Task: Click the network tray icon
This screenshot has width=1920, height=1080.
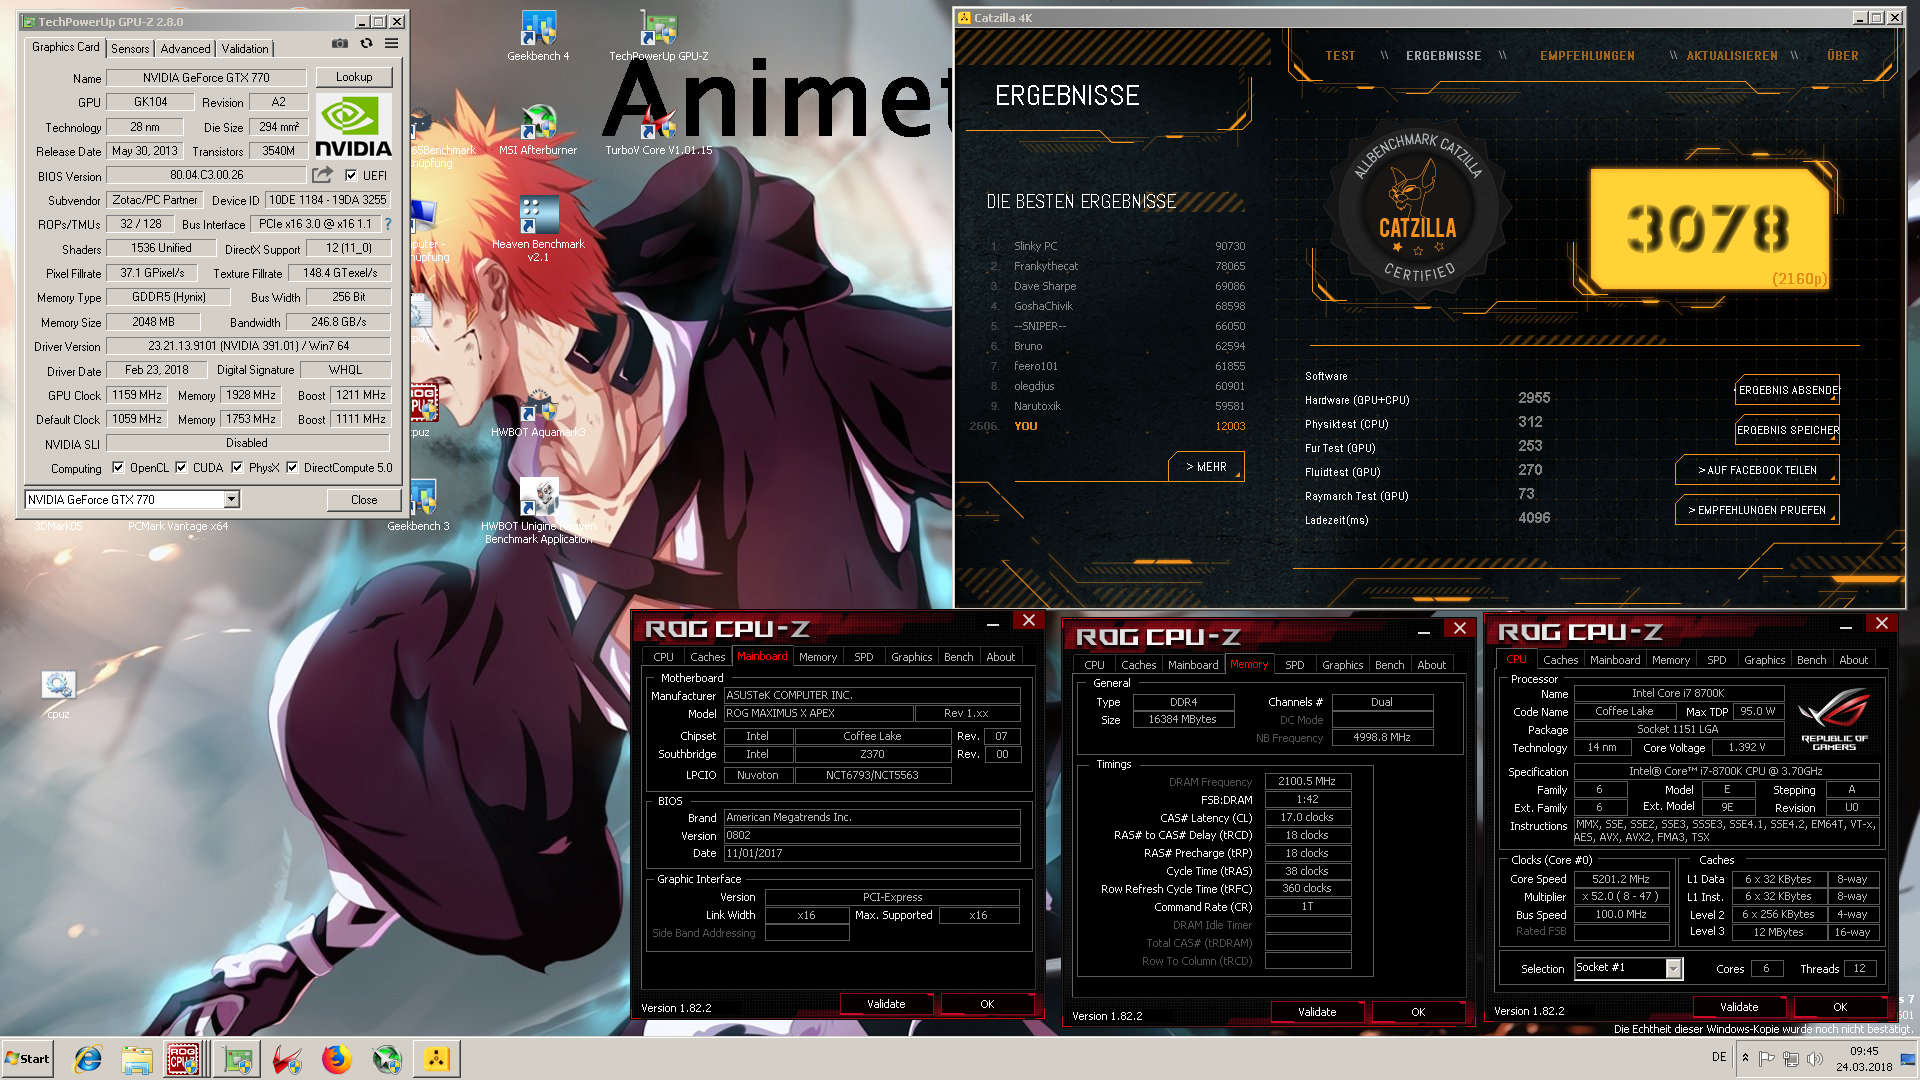Action: (1791, 1058)
